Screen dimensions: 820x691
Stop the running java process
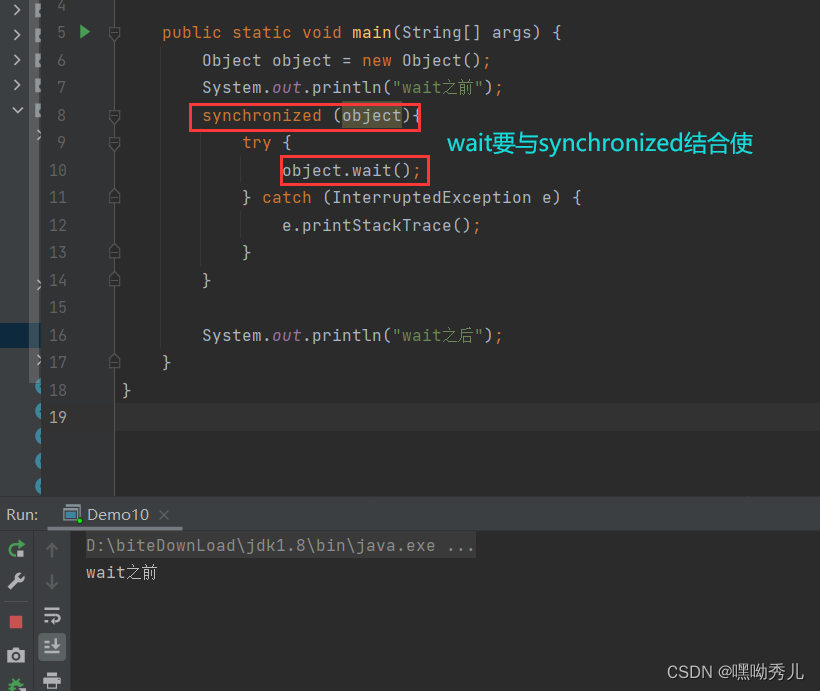point(15,621)
